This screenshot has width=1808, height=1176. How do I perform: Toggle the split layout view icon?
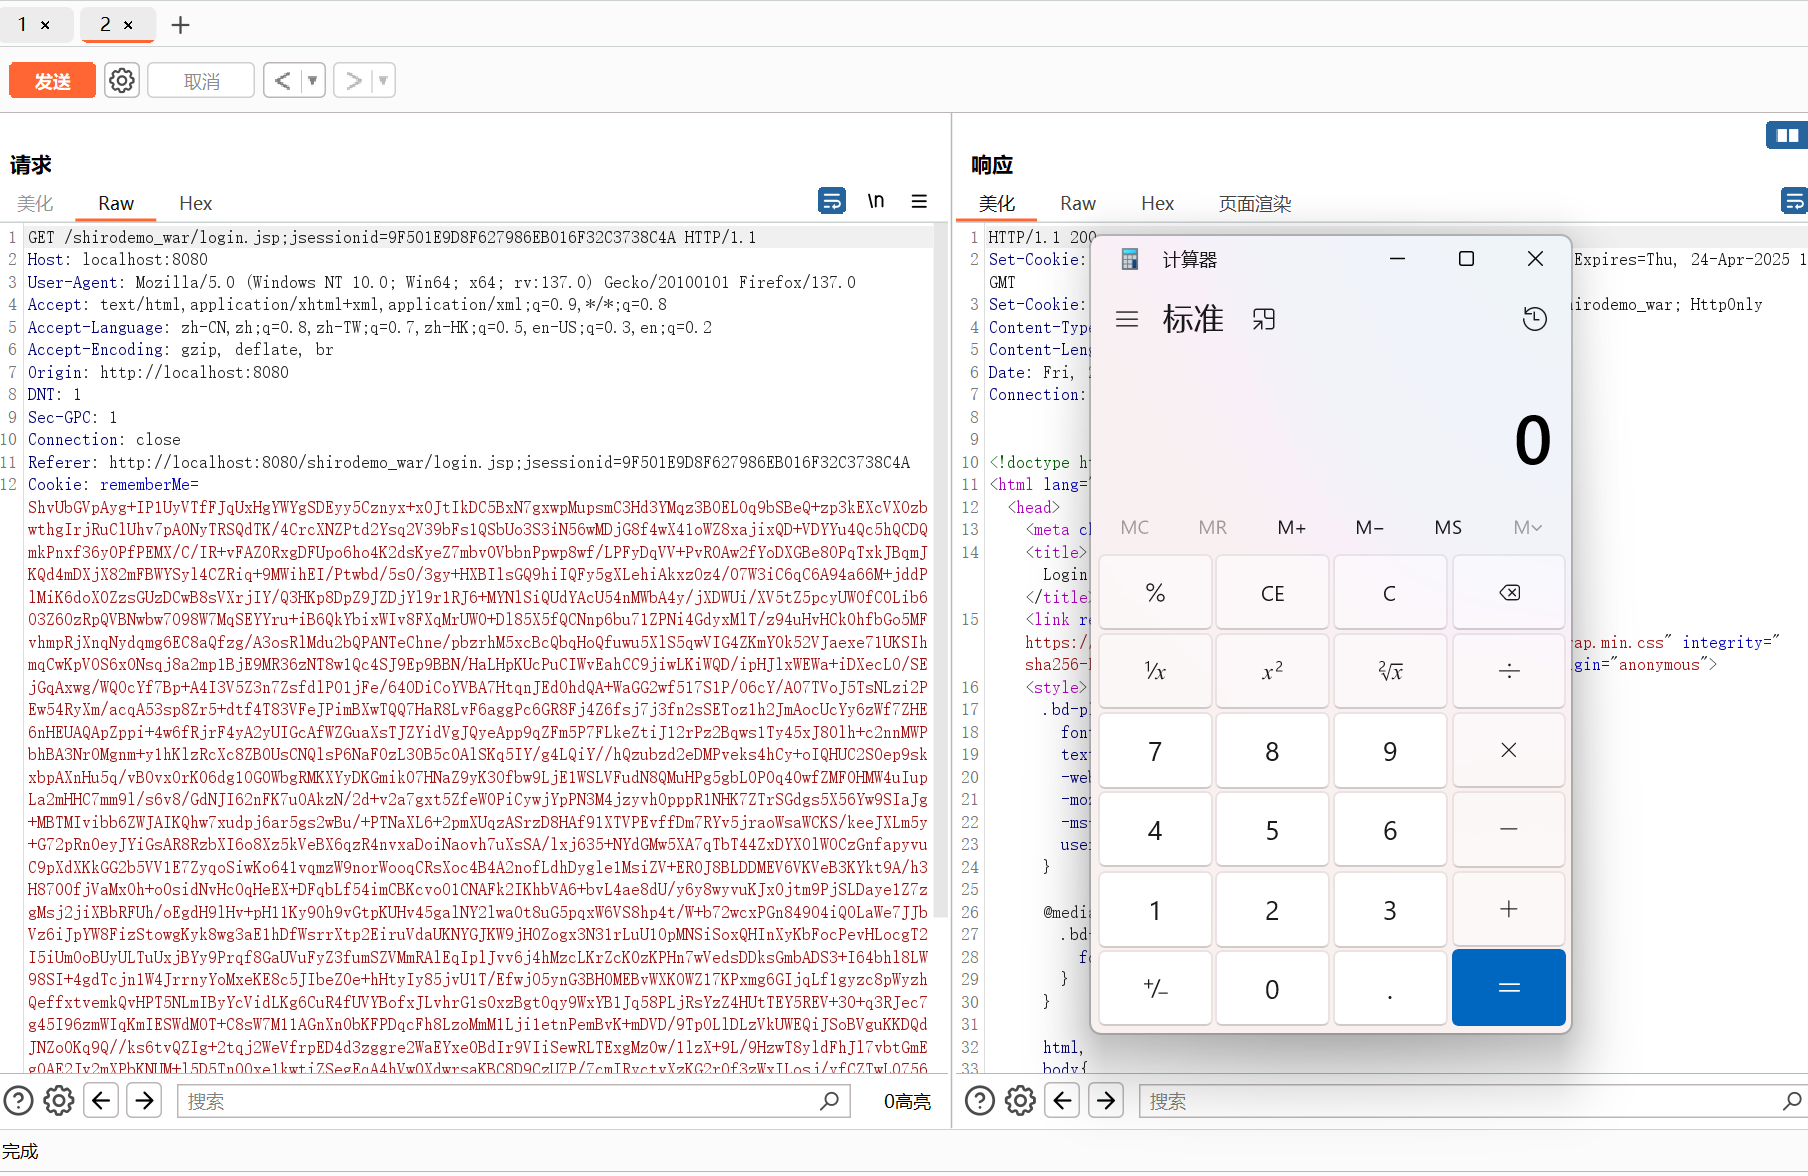tap(1786, 135)
